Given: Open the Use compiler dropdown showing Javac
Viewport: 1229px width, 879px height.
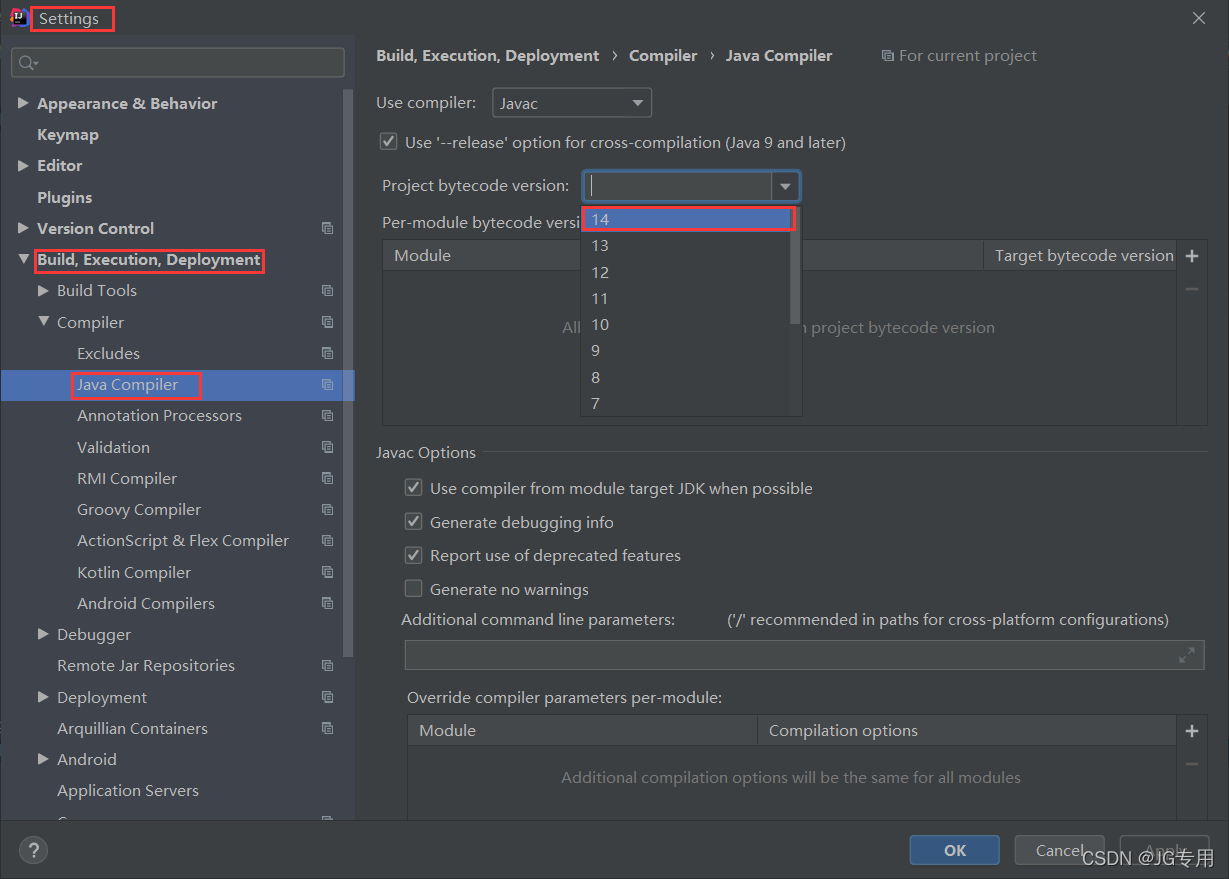Looking at the screenshot, I should coord(571,102).
